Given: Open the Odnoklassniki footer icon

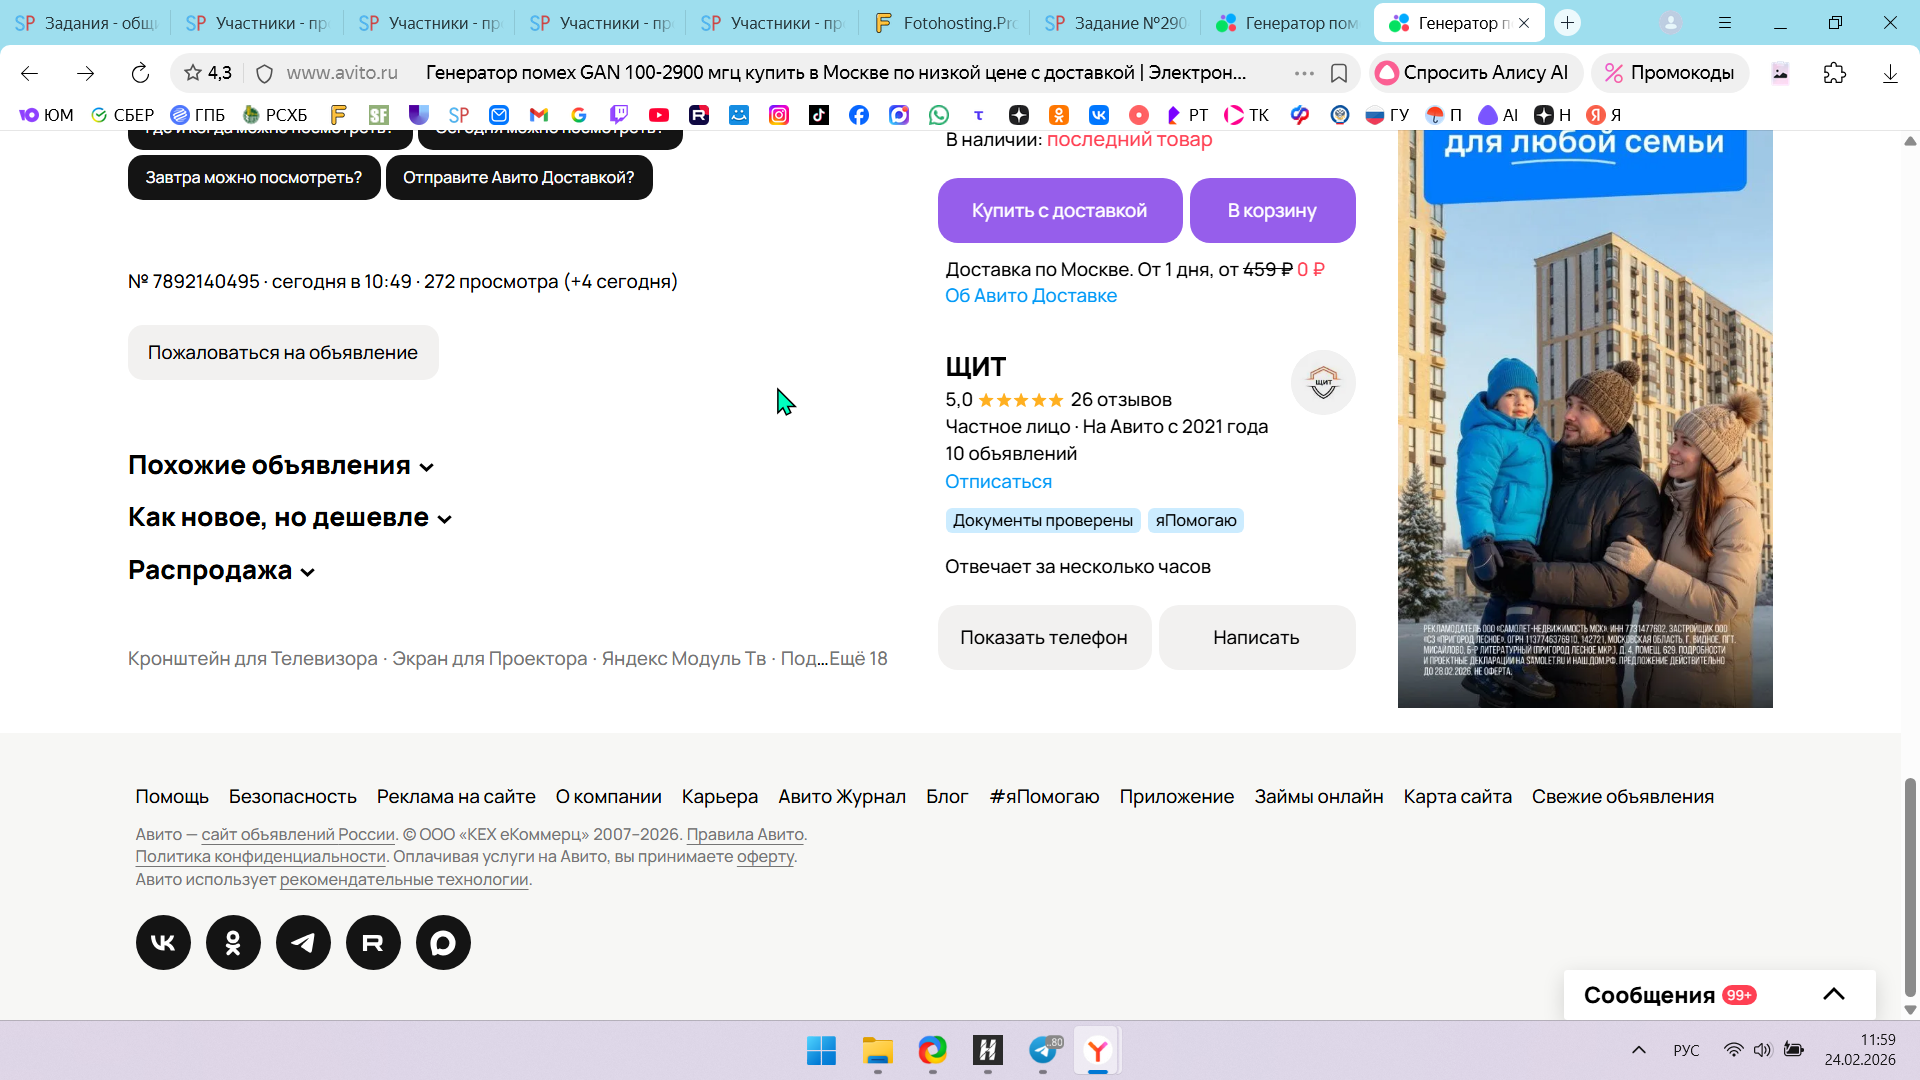Looking at the screenshot, I should tap(233, 942).
